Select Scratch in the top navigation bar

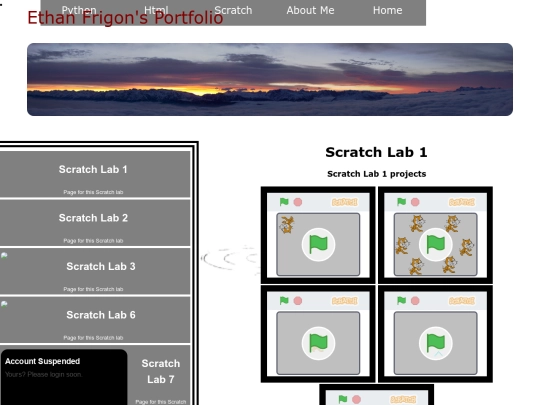pyautogui.click(x=233, y=10)
